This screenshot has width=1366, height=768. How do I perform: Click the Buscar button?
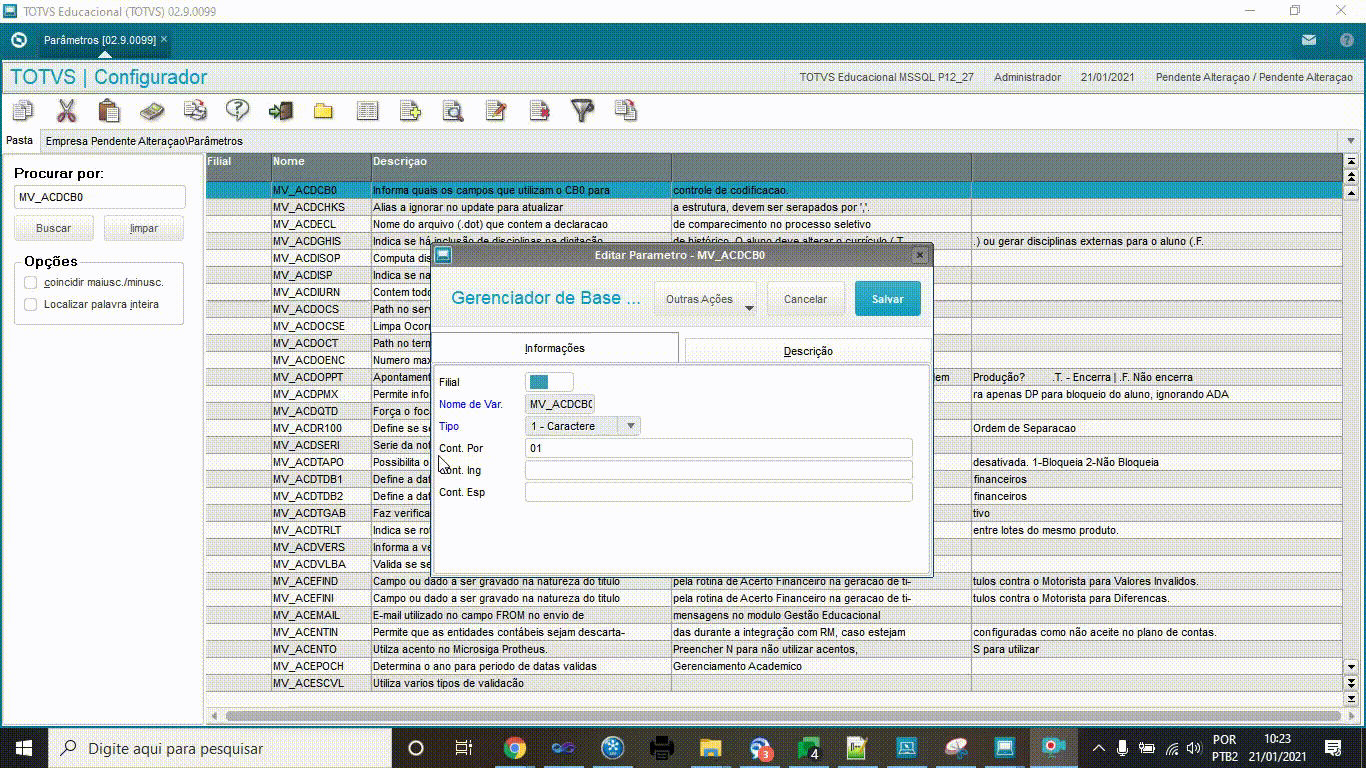coord(54,228)
